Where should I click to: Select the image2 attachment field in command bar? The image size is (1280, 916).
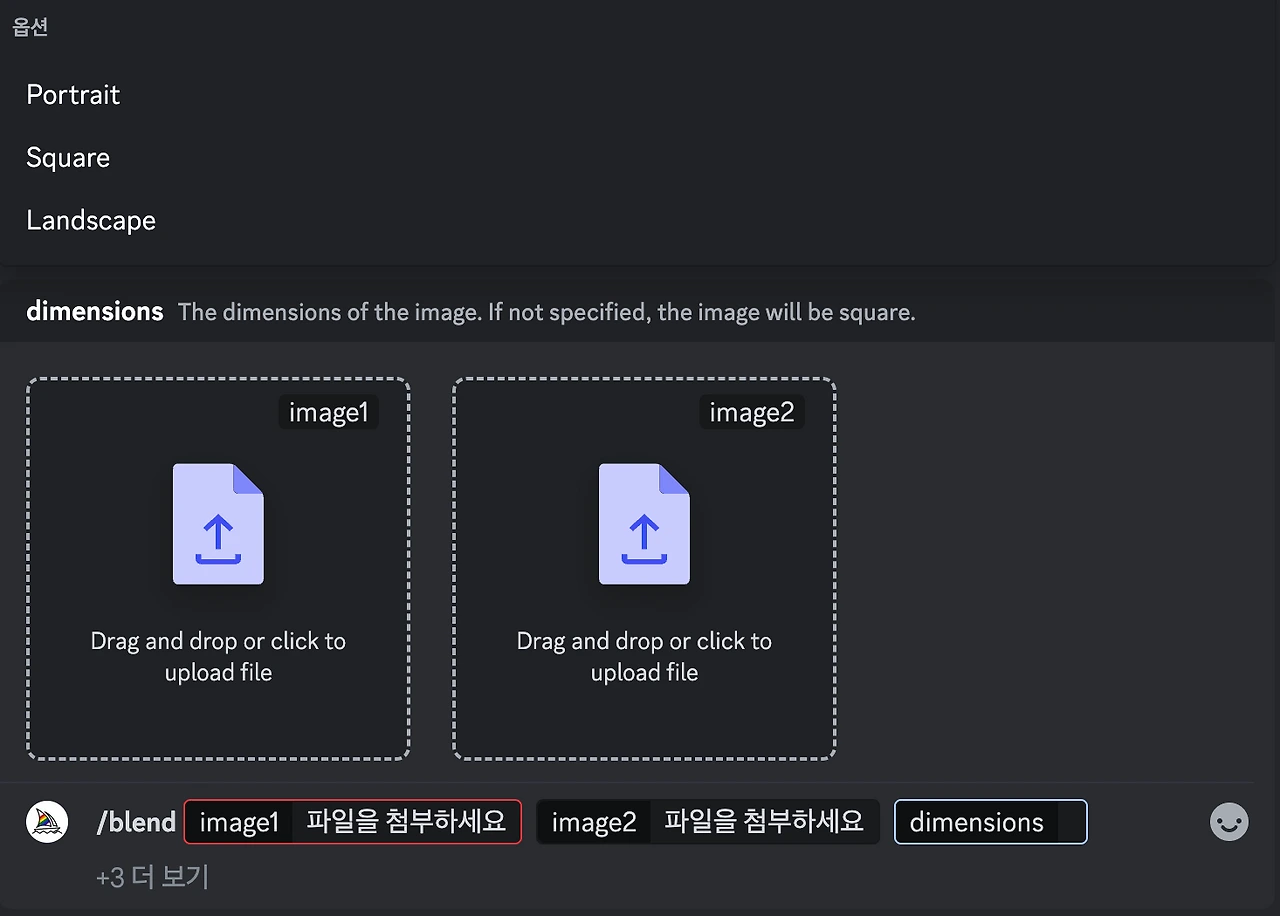pyautogui.click(x=708, y=822)
